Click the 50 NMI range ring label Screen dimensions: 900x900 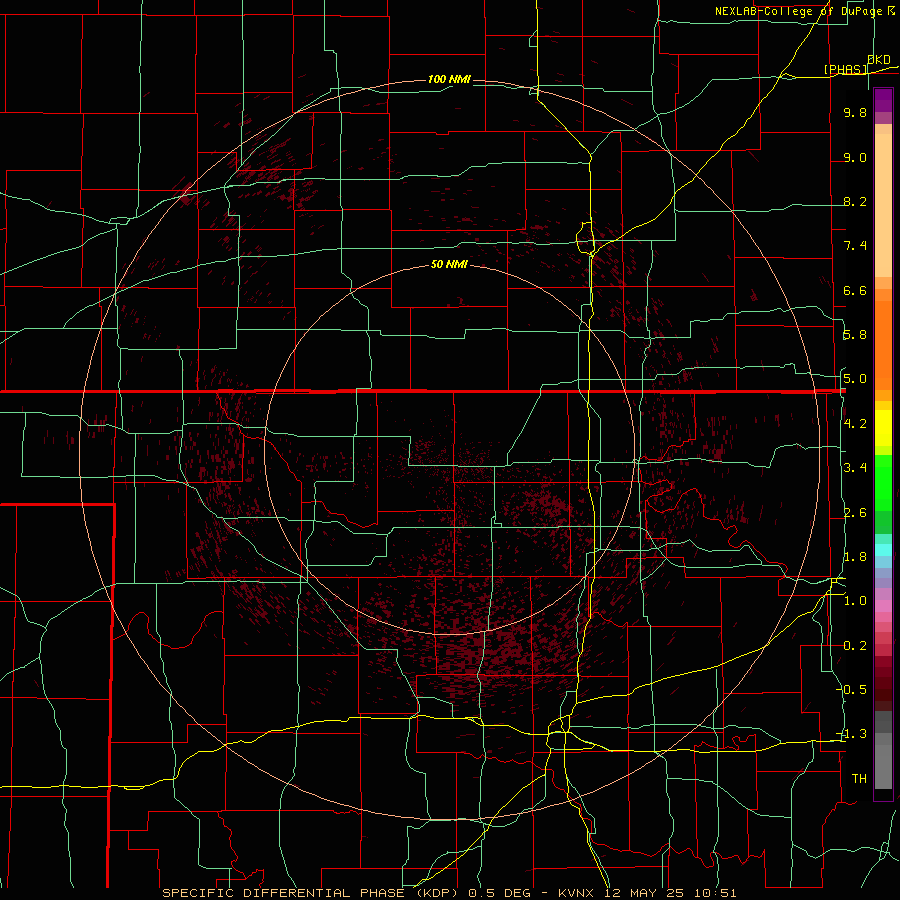pos(449,264)
